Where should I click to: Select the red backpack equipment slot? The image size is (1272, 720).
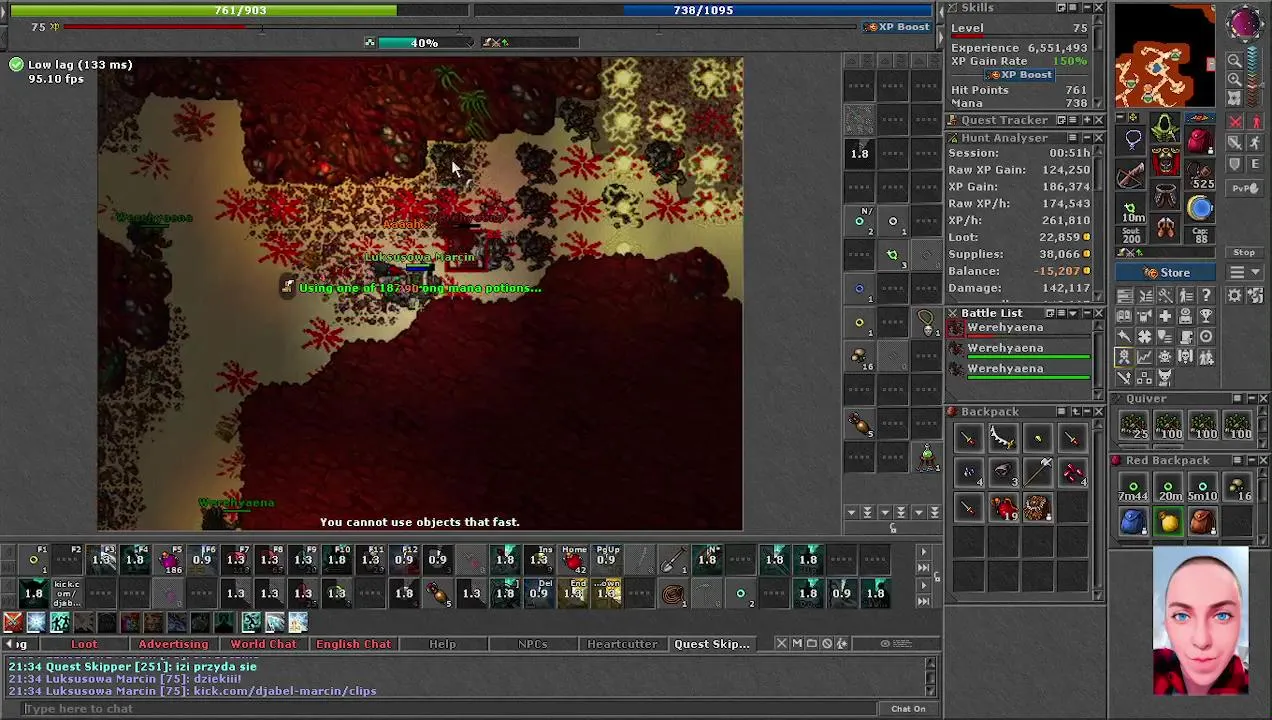(x=1199, y=141)
